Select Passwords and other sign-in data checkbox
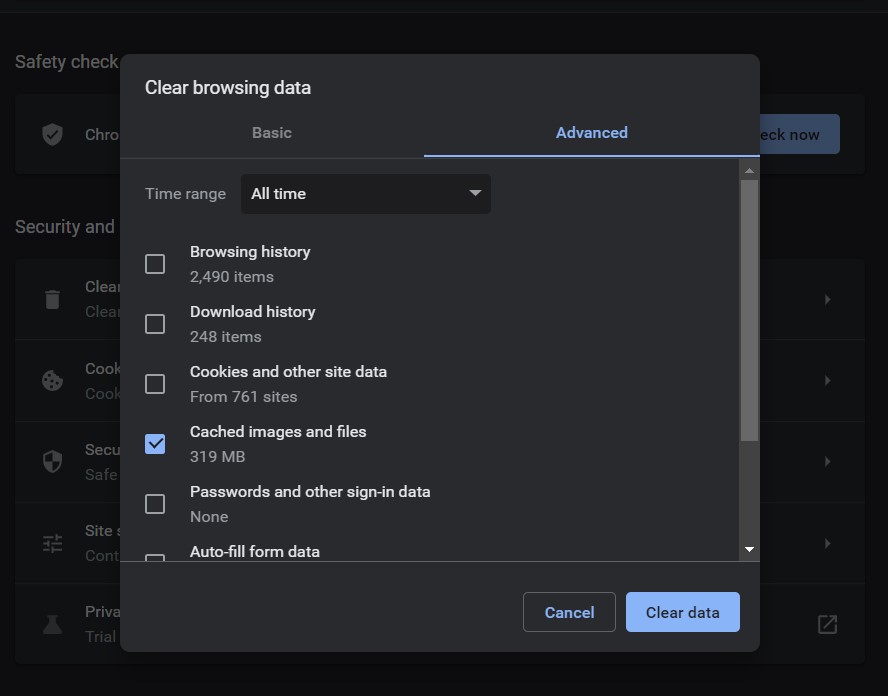This screenshot has width=888, height=696. coord(155,504)
